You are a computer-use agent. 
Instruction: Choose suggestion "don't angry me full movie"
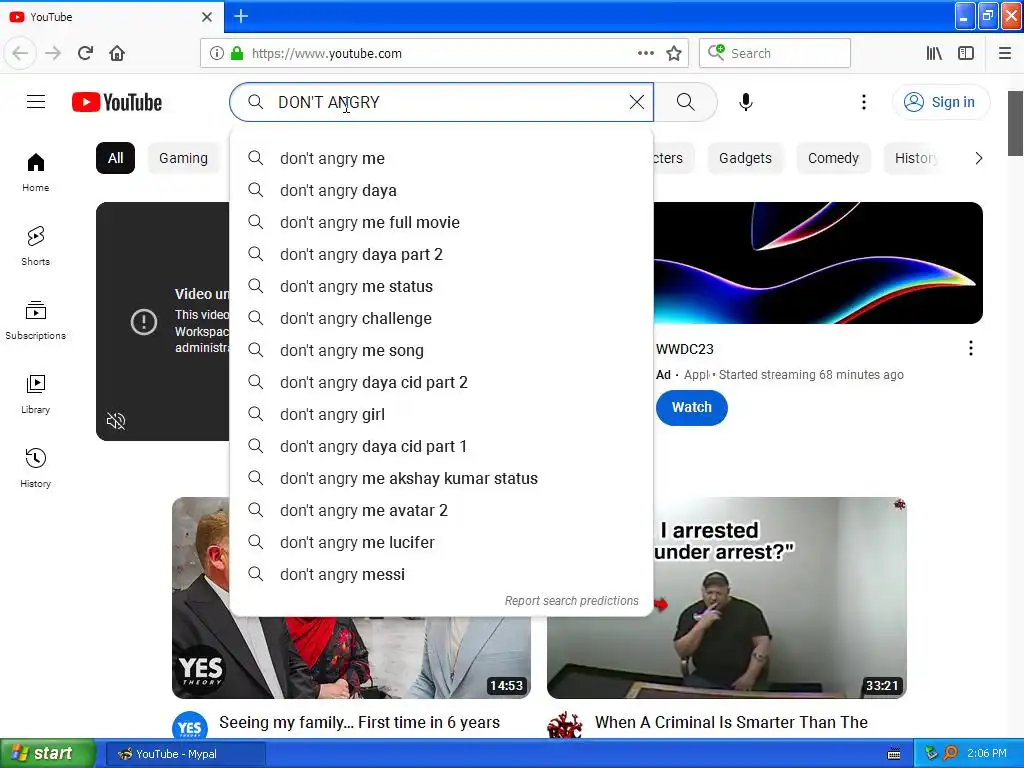441,222
